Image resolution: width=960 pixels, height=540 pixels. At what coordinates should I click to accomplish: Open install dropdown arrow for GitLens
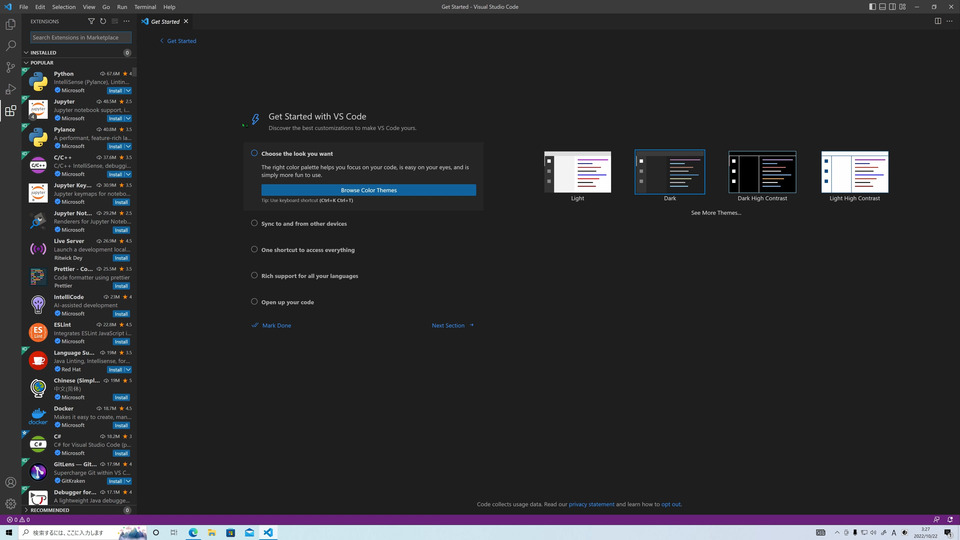pos(128,481)
